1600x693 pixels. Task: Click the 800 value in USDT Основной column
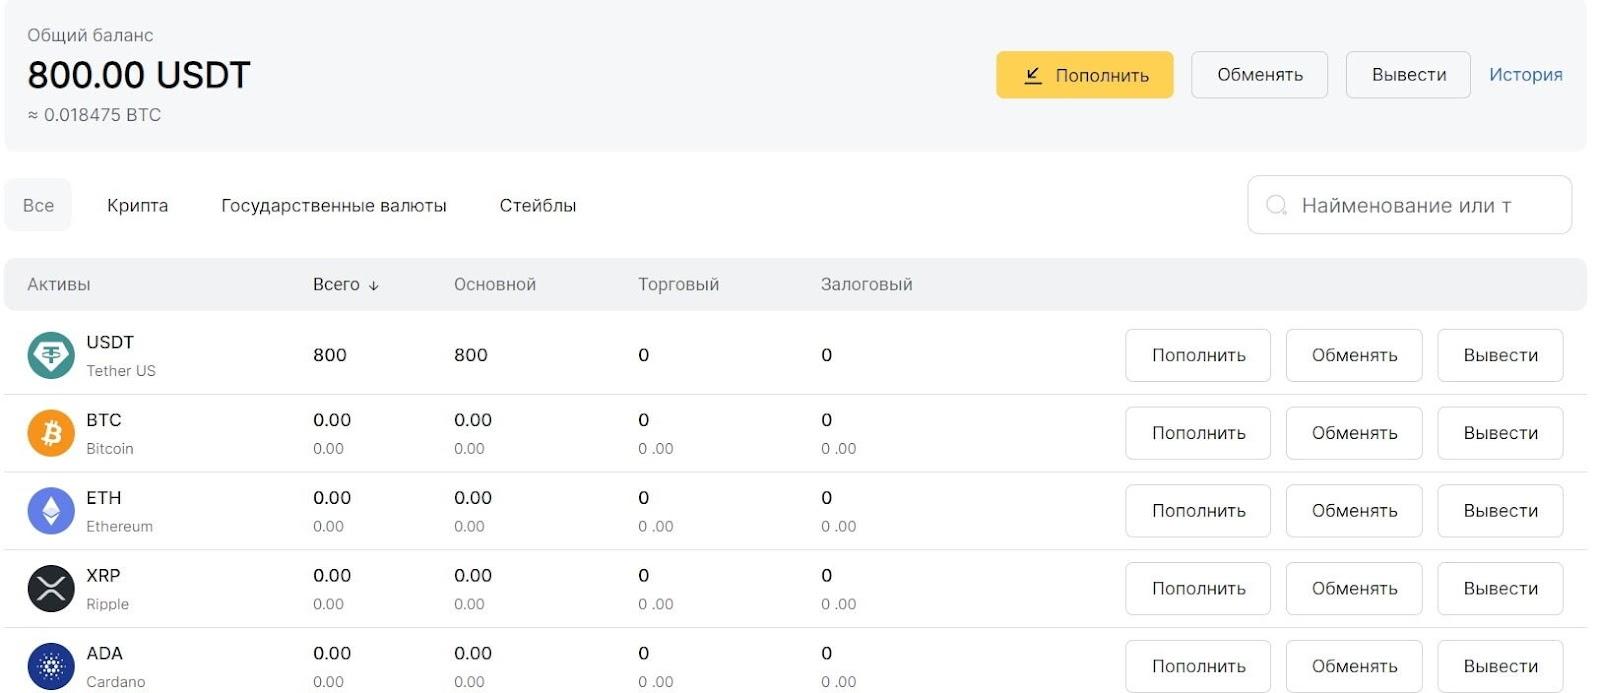click(x=471, y=355)
